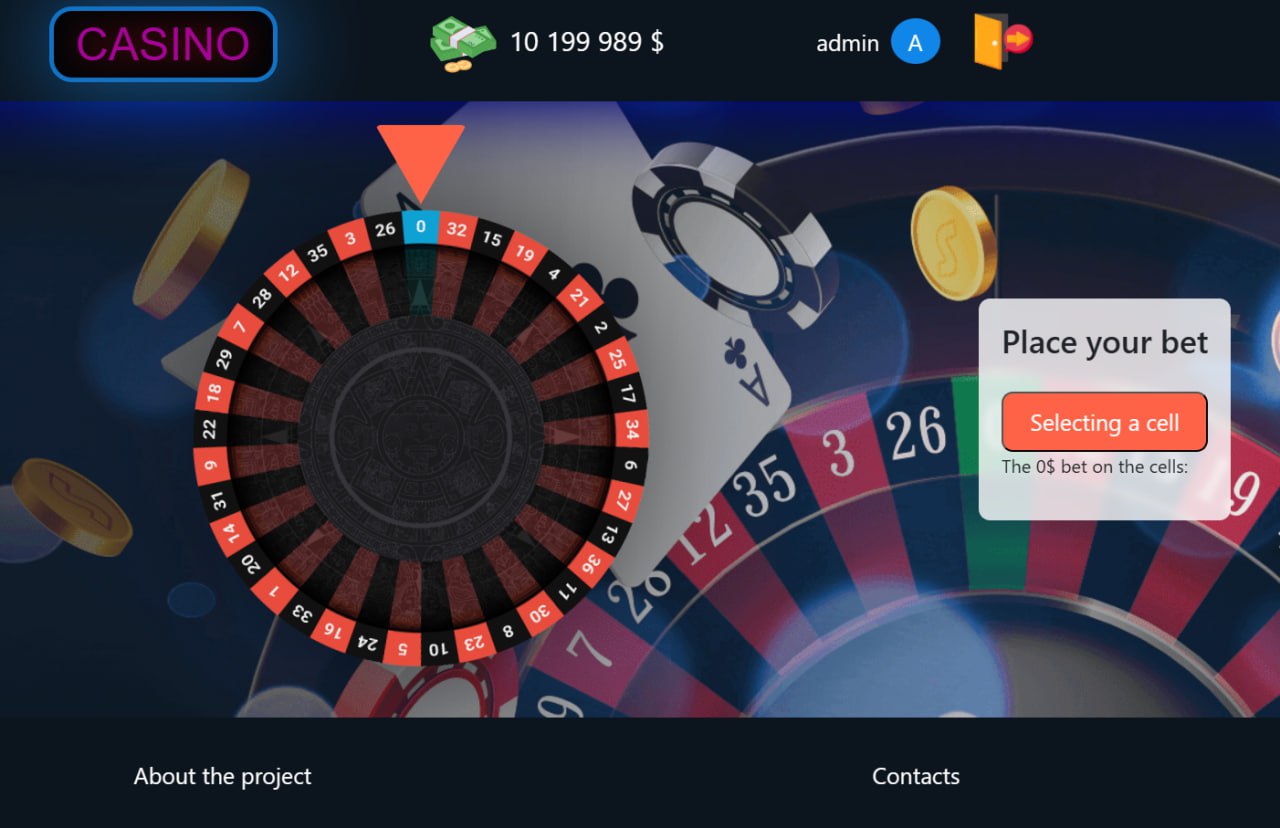Screen dimensions: 1280x828
Task: Click the red 21 wheel cell
Action: point(578,296)
